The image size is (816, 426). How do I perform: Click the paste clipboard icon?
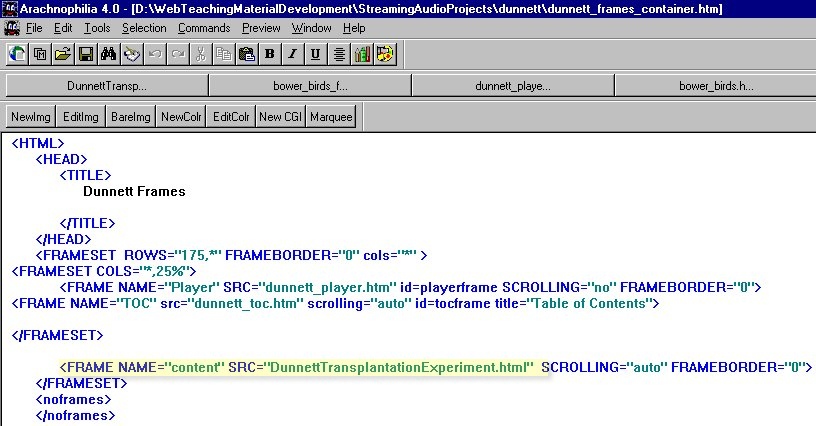click(246, 53)
